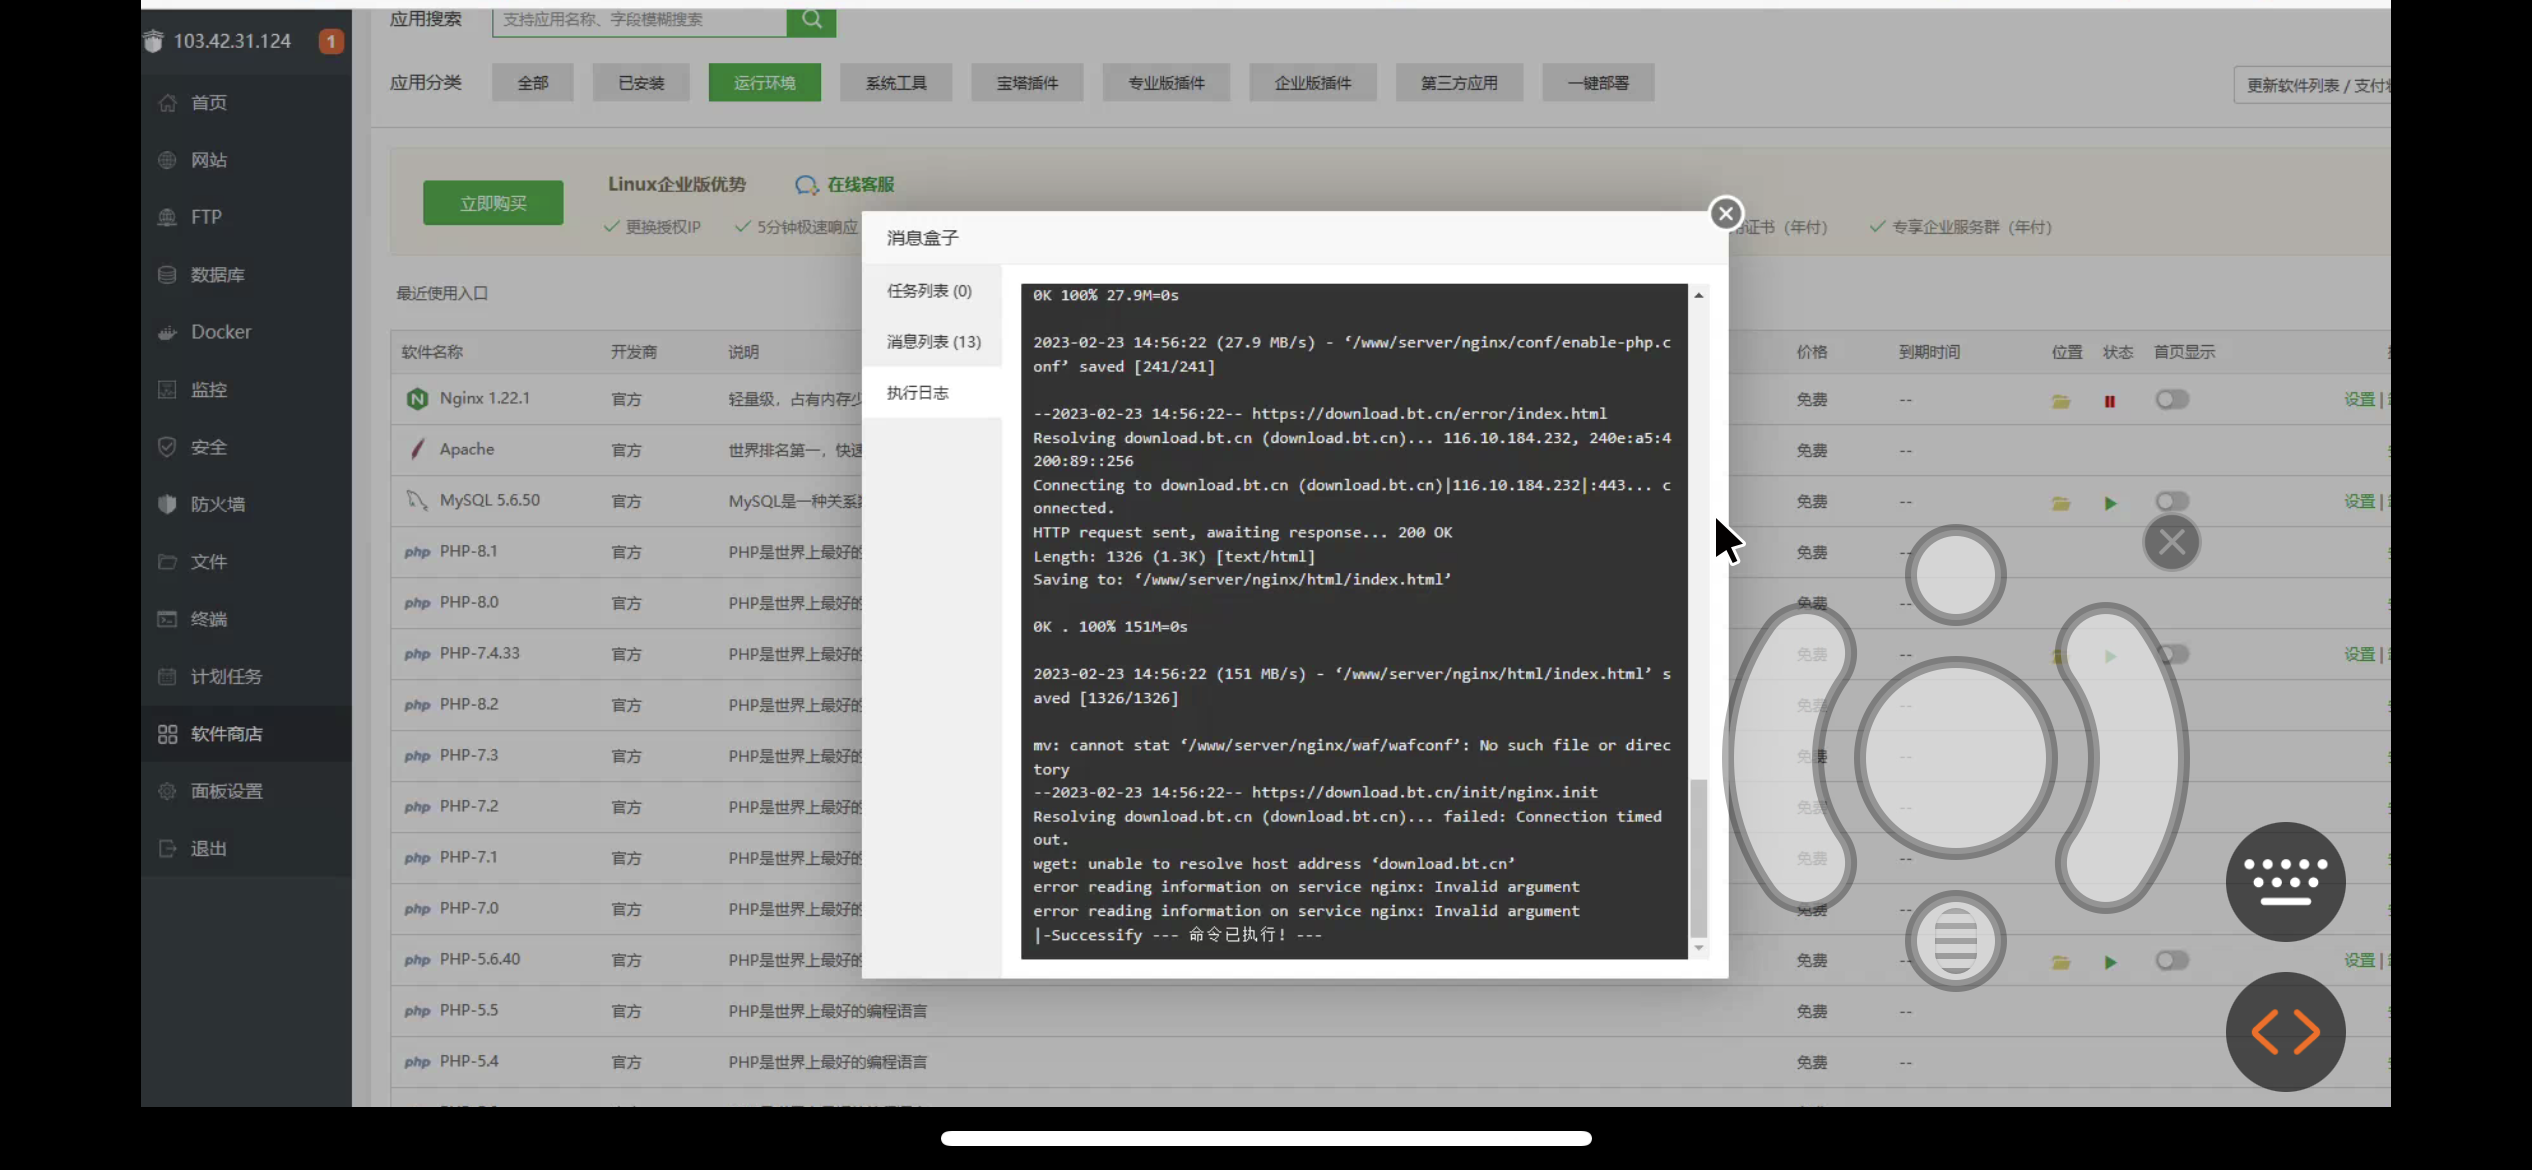The width and height of the screenshot is (2532, 1170).
Task: Click 退出 to log out
Action: coord(245,849)
